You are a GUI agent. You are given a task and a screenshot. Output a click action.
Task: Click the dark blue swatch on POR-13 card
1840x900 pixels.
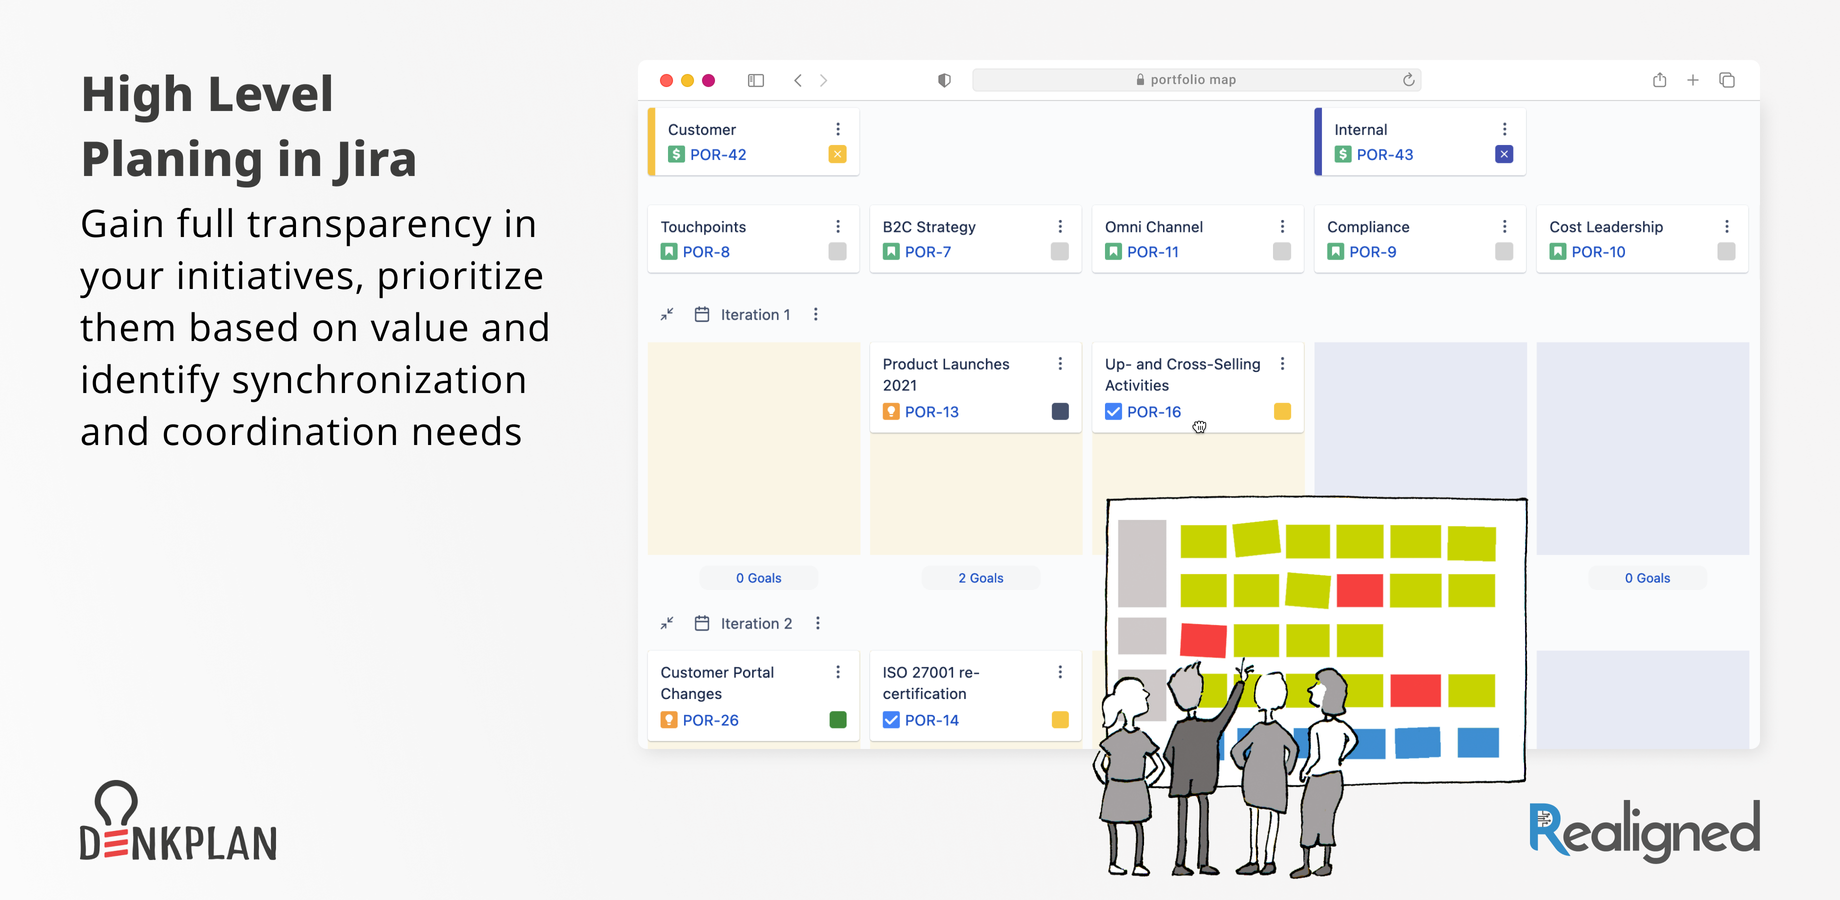[1060, 411]
